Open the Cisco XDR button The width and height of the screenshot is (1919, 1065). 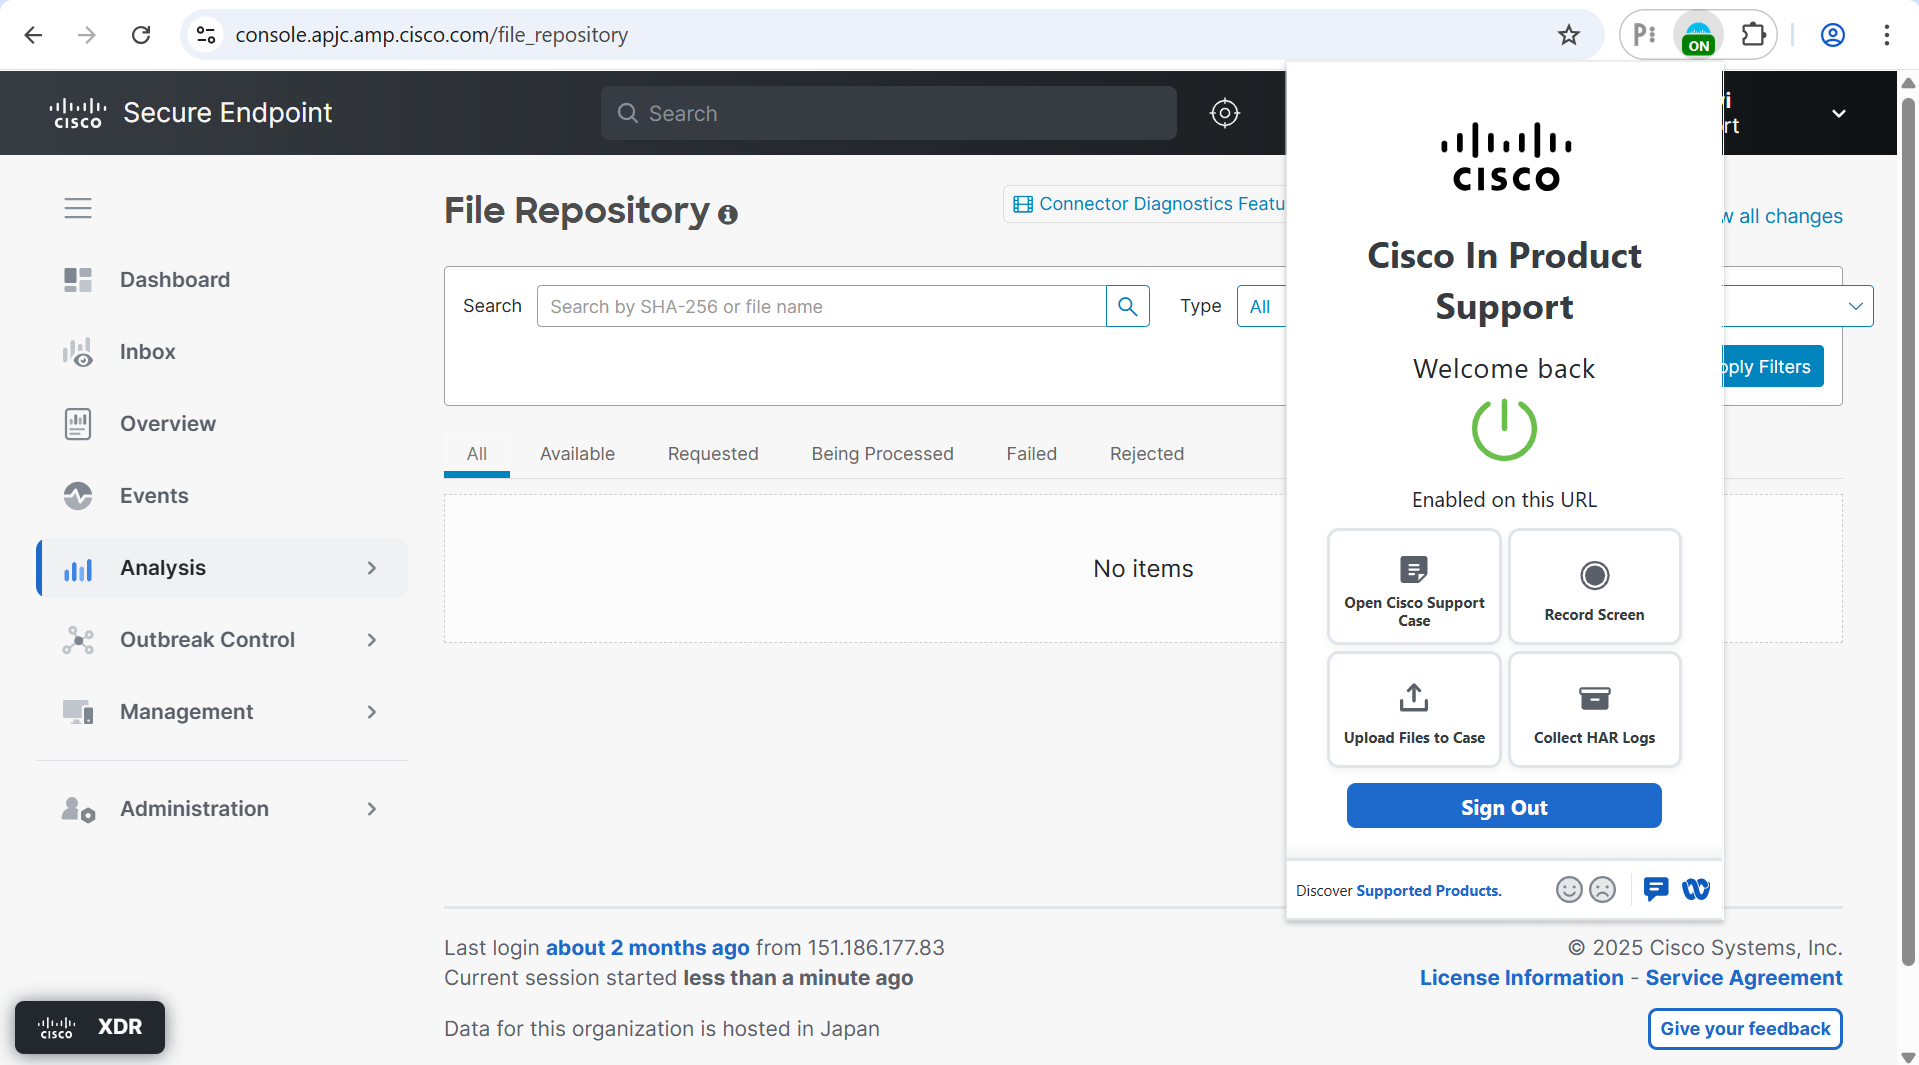point(90,1027)
